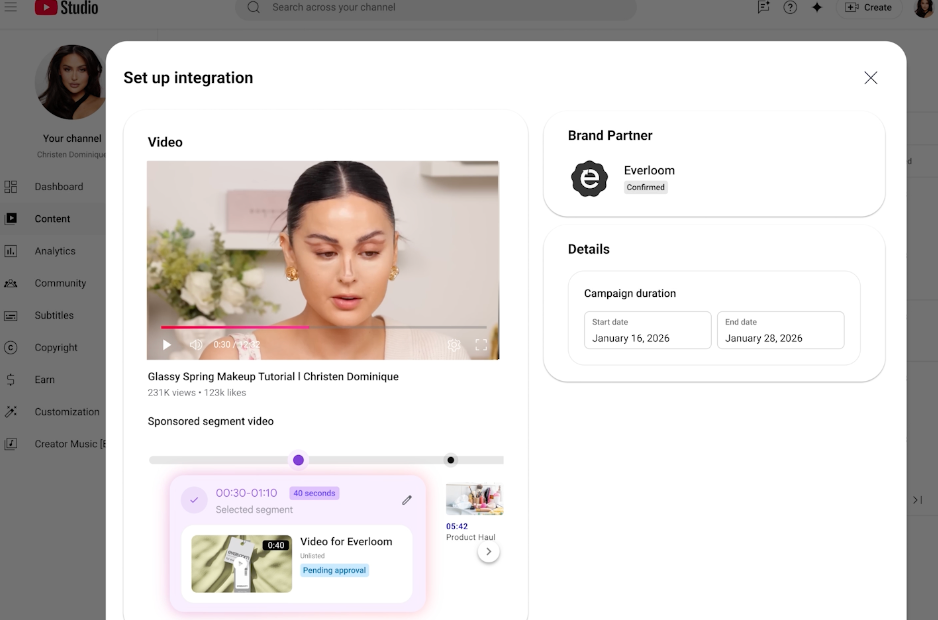
Task: Open the Everloom brand partner logo
Action: [589, 179]
